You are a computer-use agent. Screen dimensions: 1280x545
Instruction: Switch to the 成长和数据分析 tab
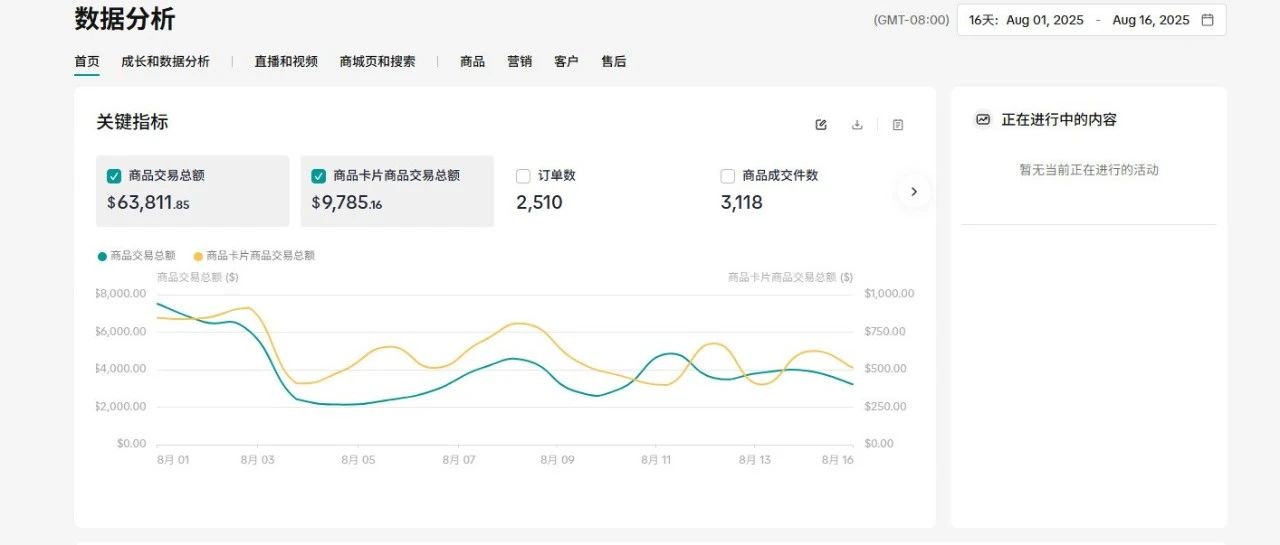pyautogui.click(x=165, y=62)
